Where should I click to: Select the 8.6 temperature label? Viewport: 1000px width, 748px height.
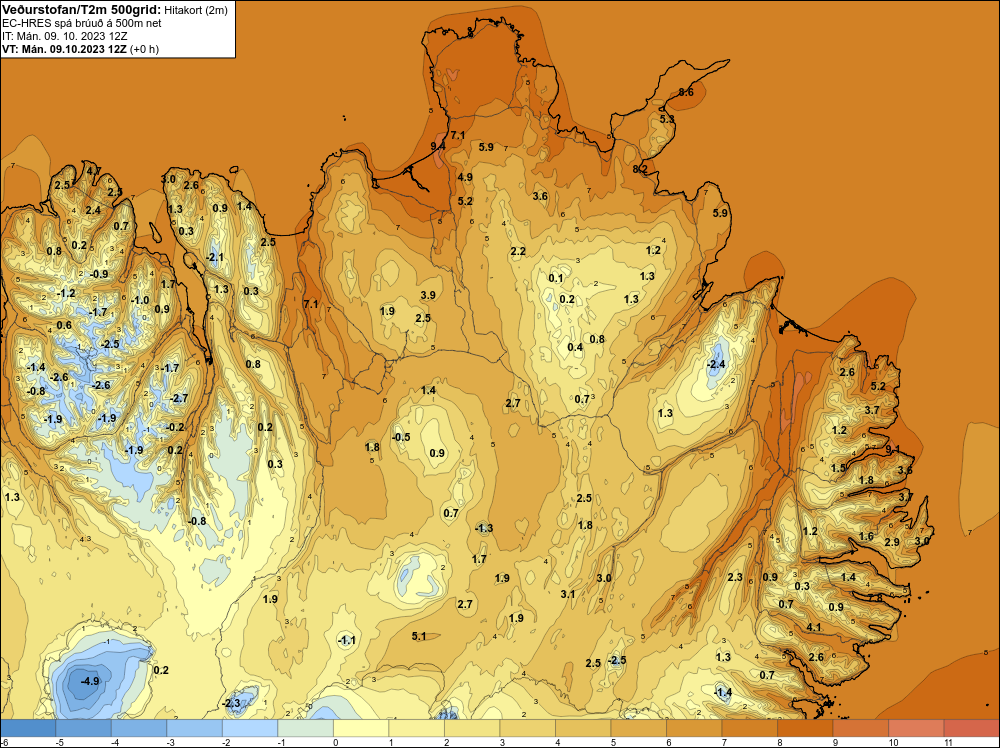686,92
